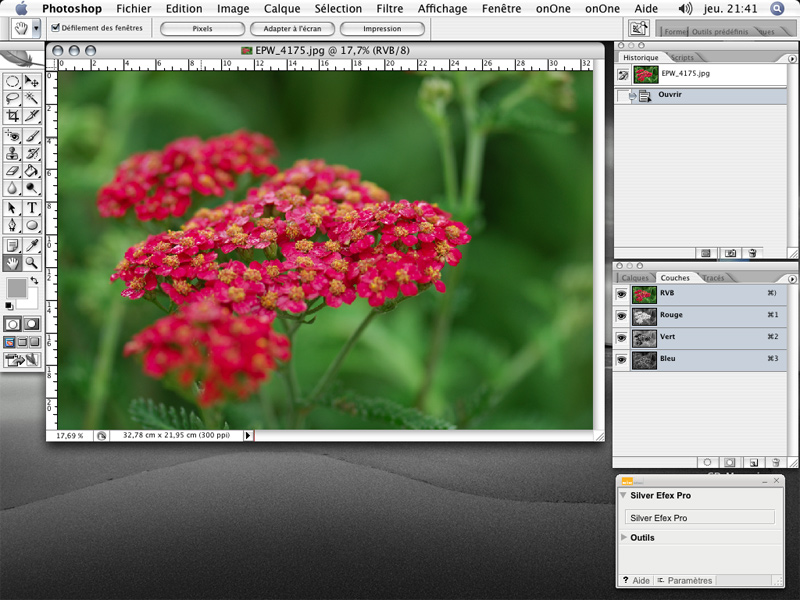This screenshot has width=800, height=600.
Task: Select the Notes tool
Action: click(x=12, y=245)
